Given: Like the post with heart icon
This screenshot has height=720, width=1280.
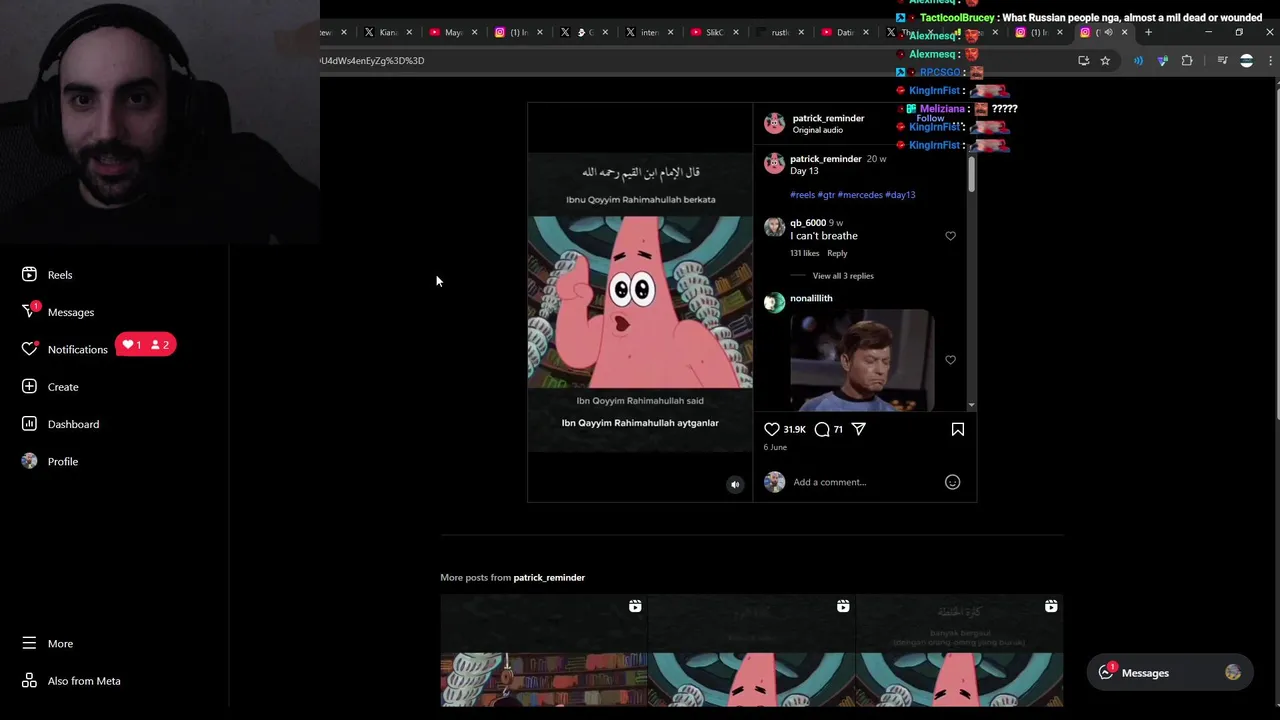Looking at the screenshot, I should (x=772, y=429).
